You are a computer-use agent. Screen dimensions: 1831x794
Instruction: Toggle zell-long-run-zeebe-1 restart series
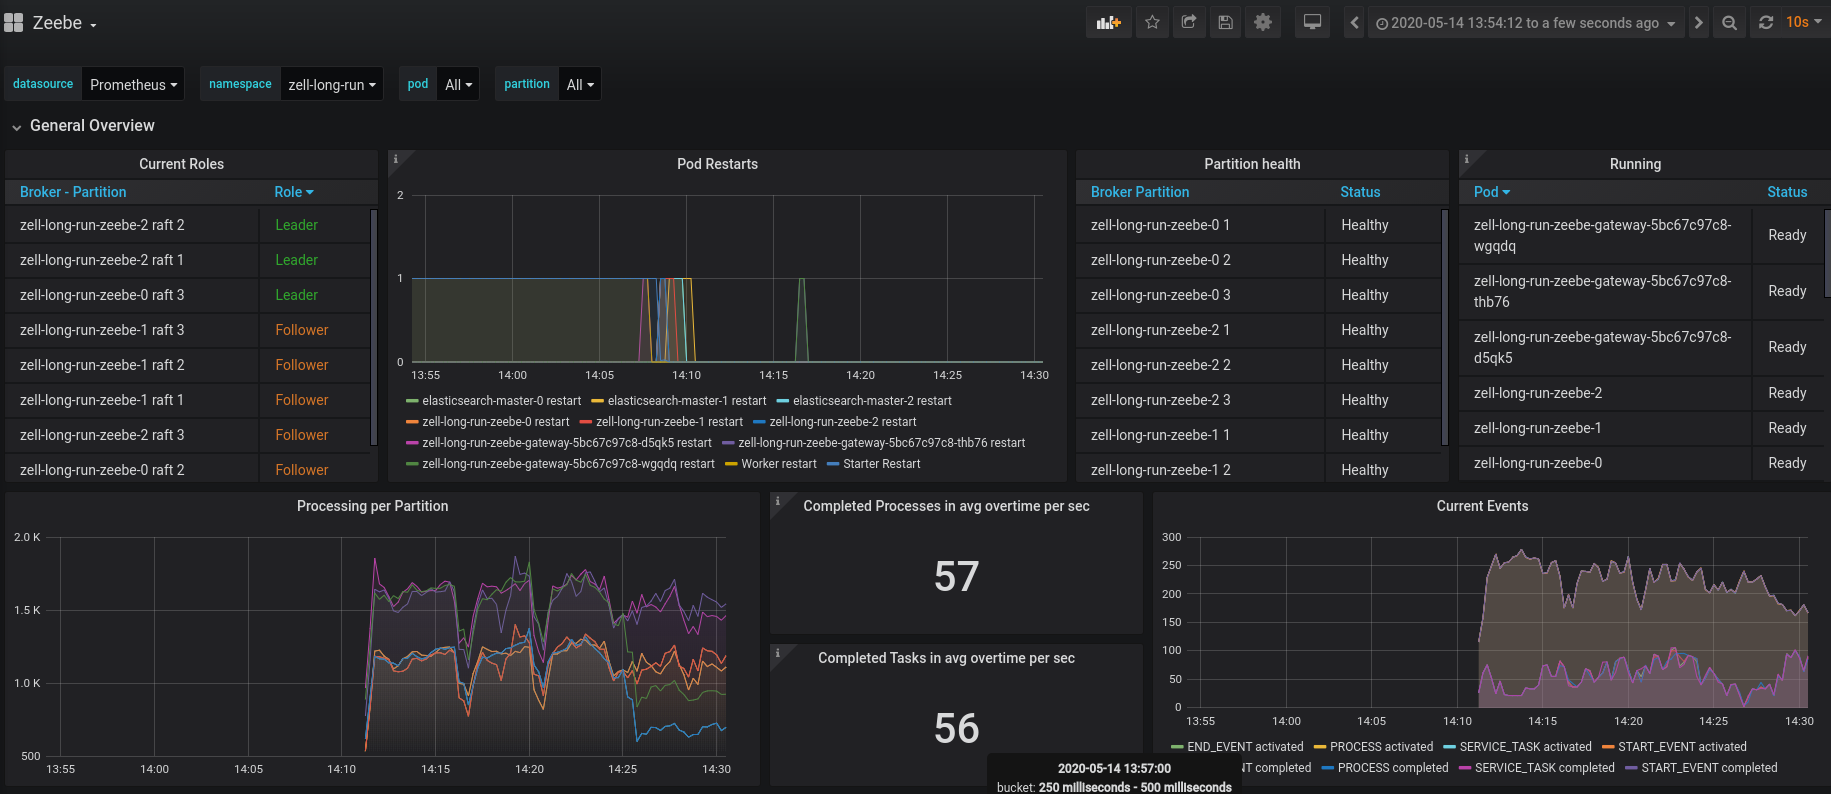[669, 422]
